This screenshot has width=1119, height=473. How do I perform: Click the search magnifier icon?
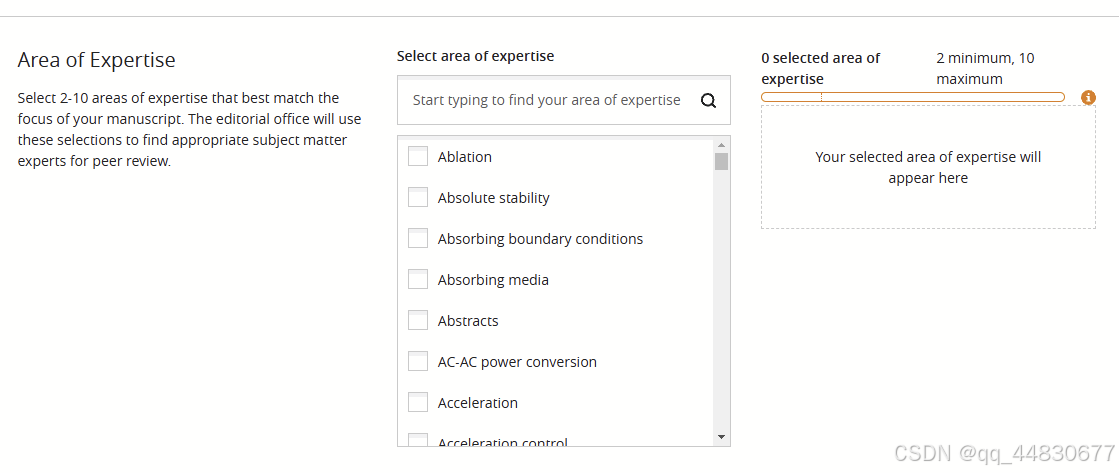coord(708,100)
